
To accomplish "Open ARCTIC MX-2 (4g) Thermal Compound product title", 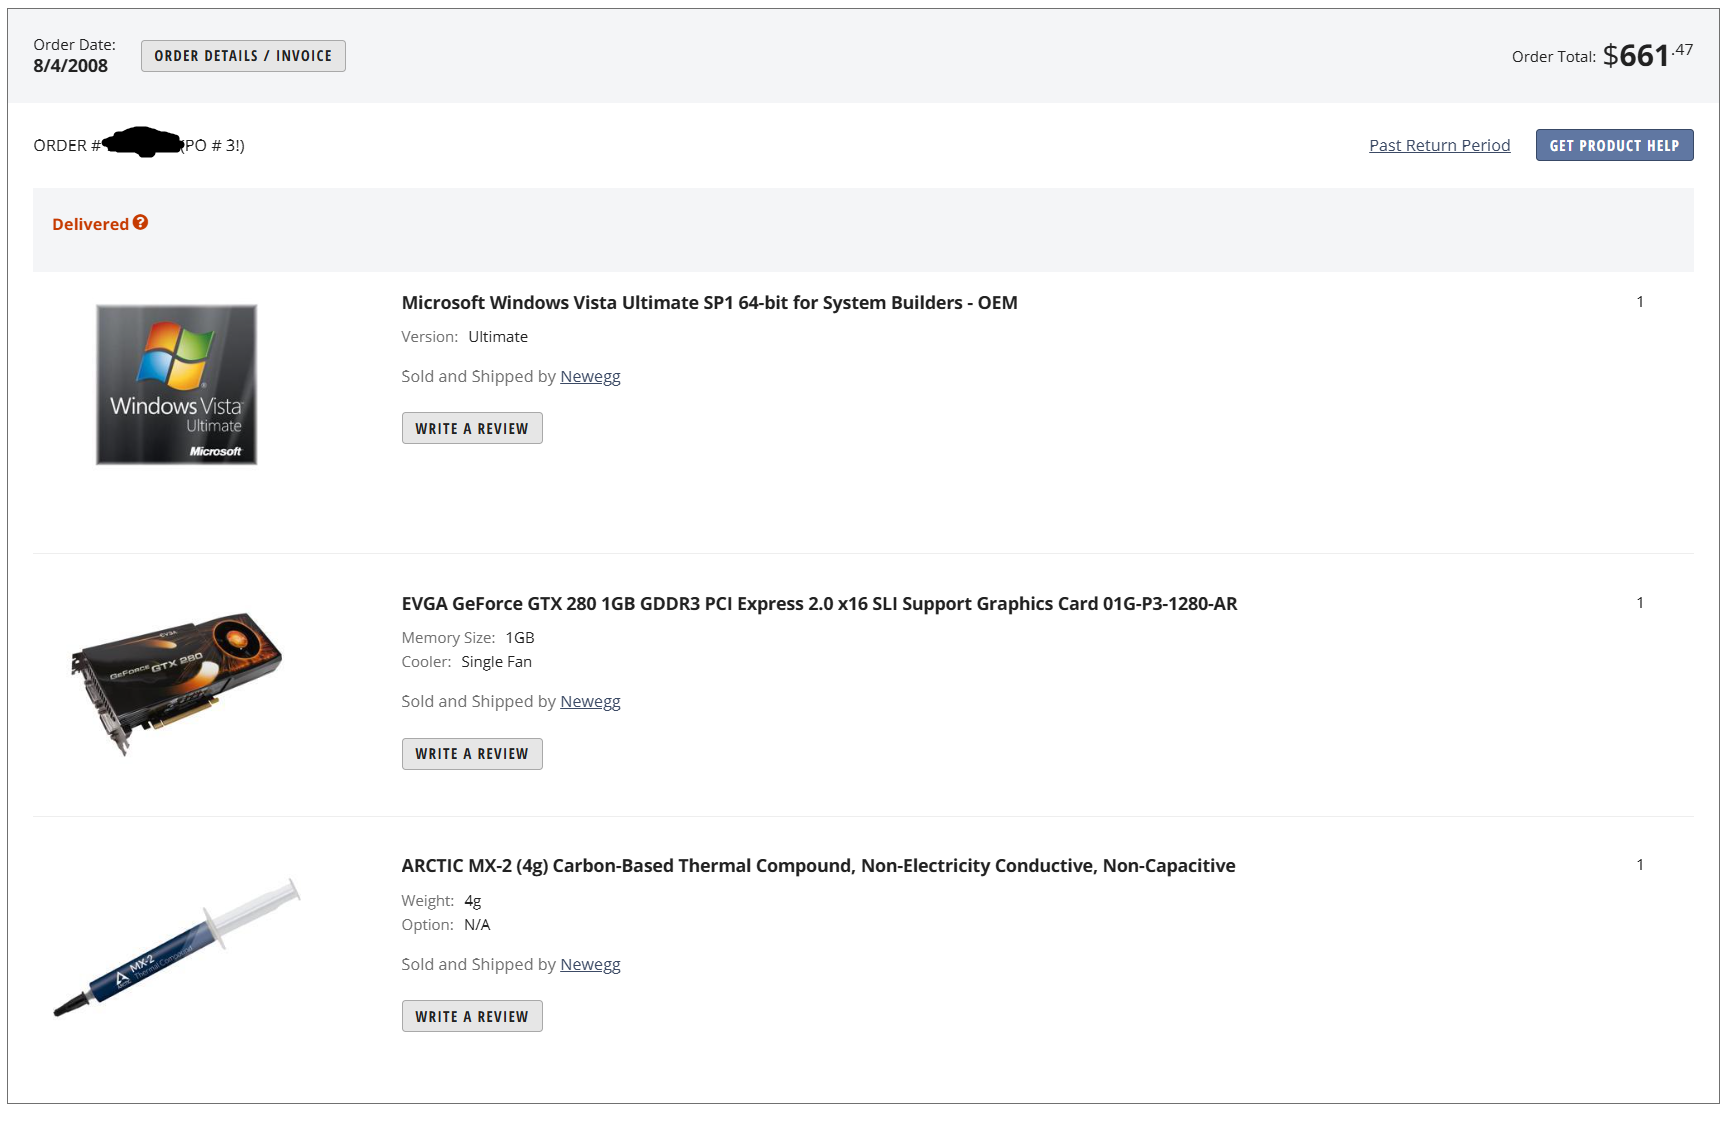I will (818, 866).
